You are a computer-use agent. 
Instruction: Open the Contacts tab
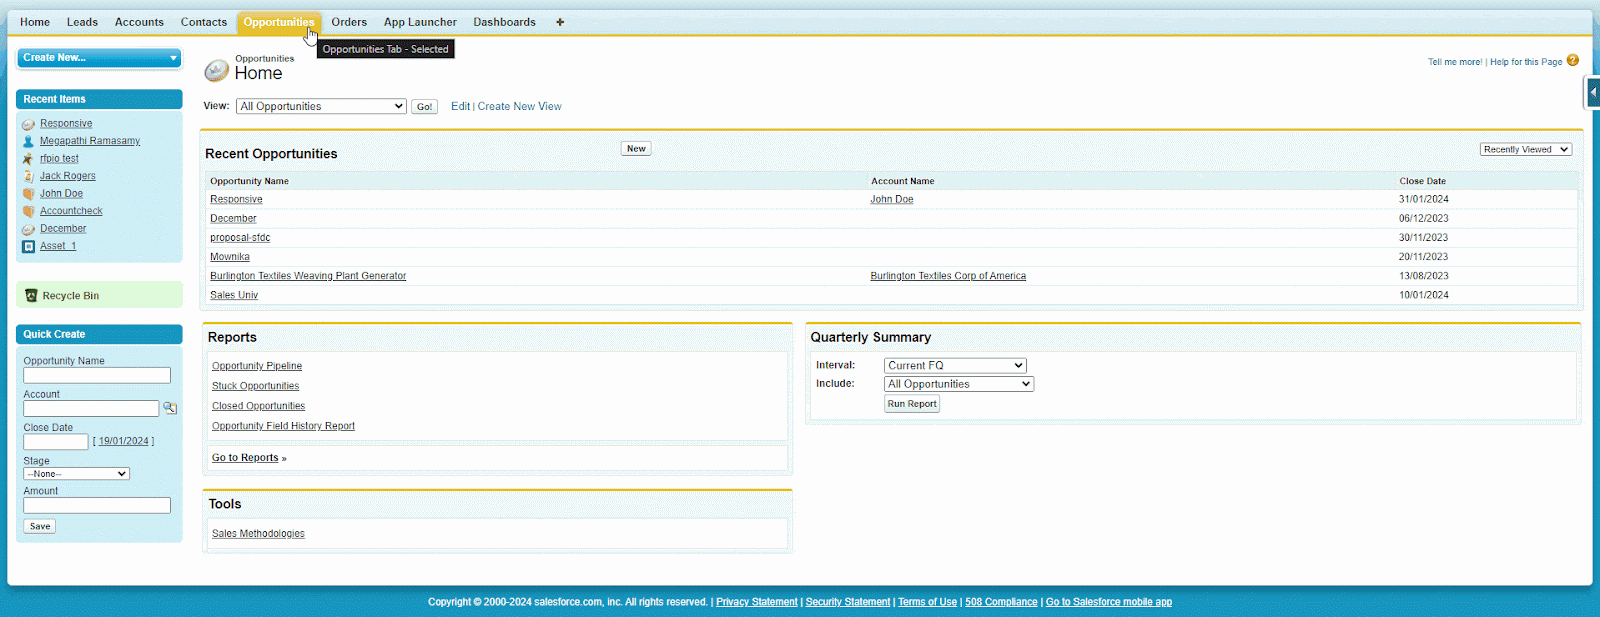click(204, 22)
